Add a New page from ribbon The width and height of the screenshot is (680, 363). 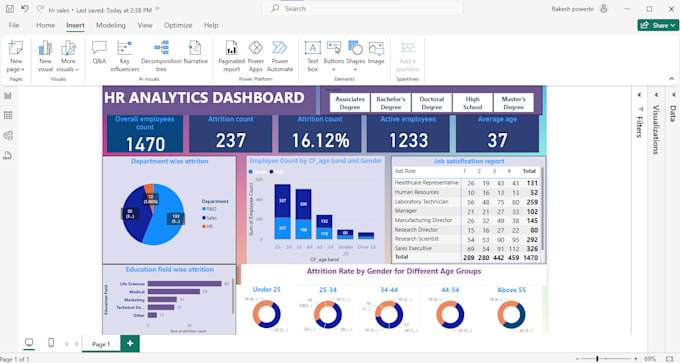pos(16,56)
